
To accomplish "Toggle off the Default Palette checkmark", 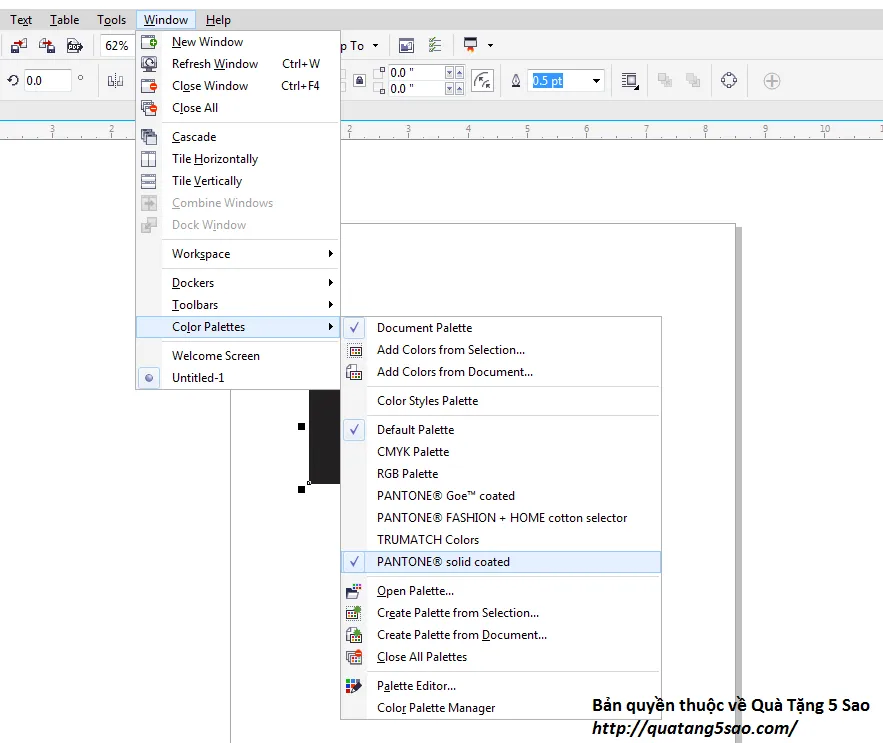I will click(354, 430).
